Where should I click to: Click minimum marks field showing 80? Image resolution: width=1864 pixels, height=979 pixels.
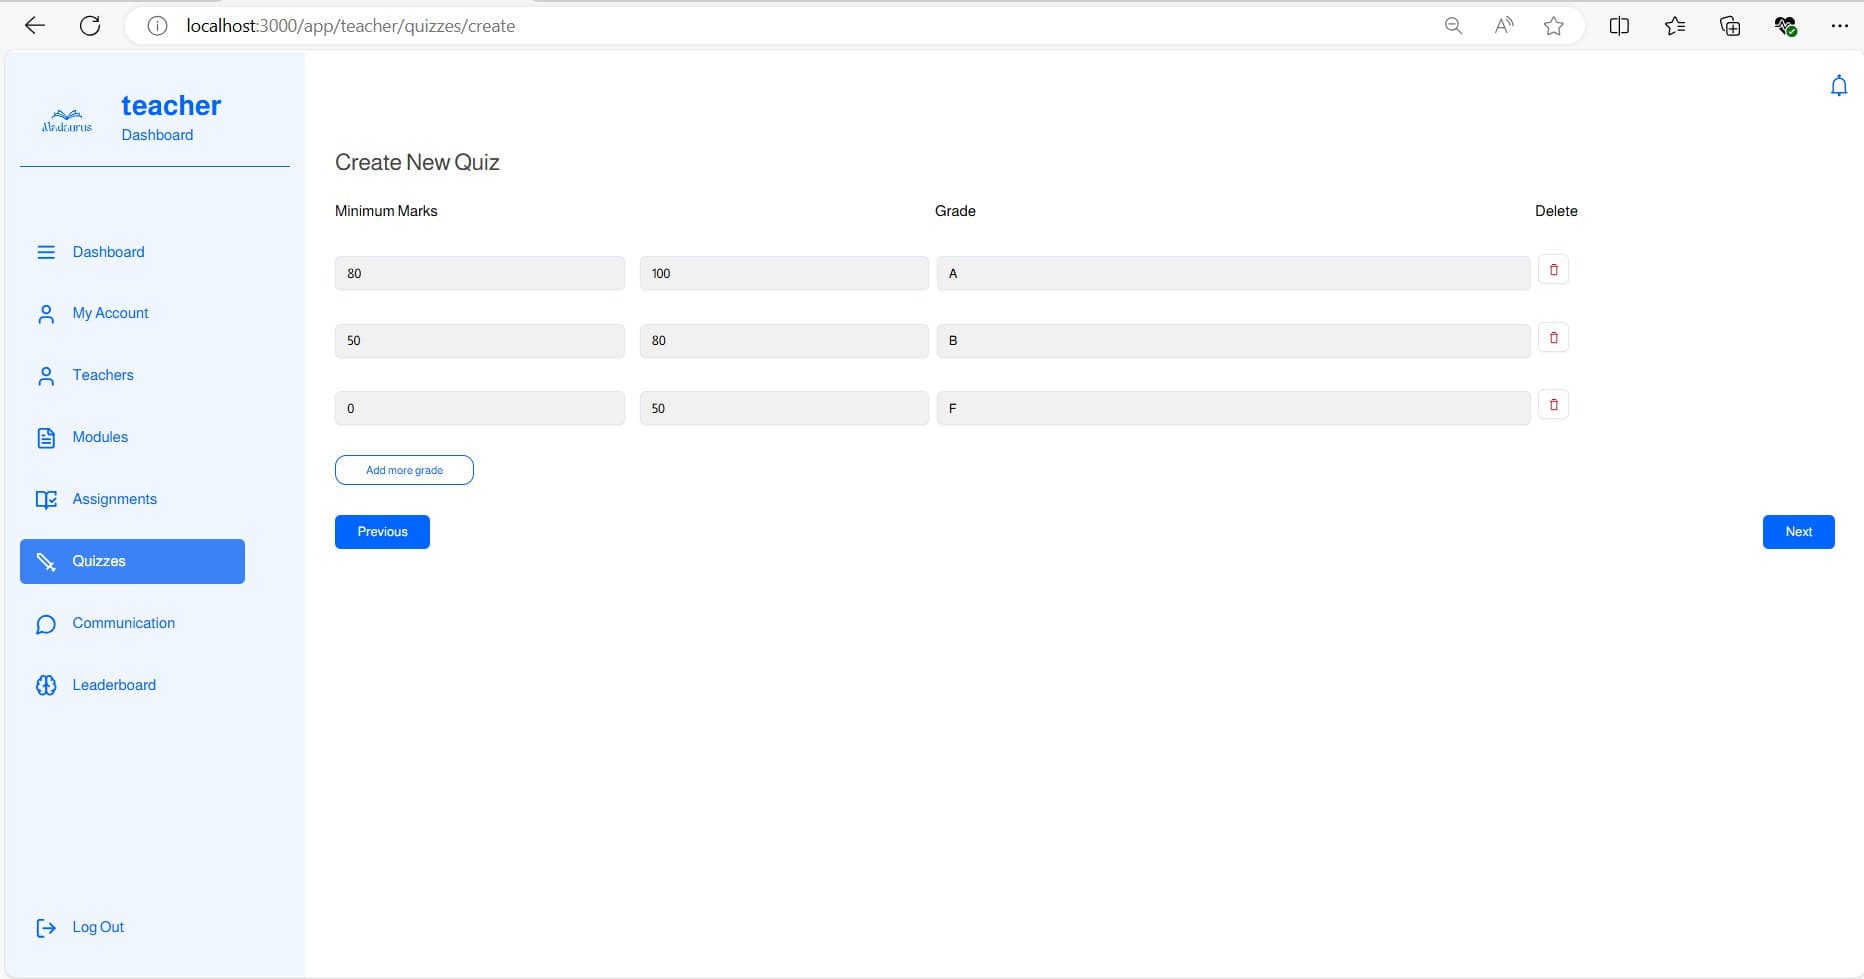coord(479,273)
